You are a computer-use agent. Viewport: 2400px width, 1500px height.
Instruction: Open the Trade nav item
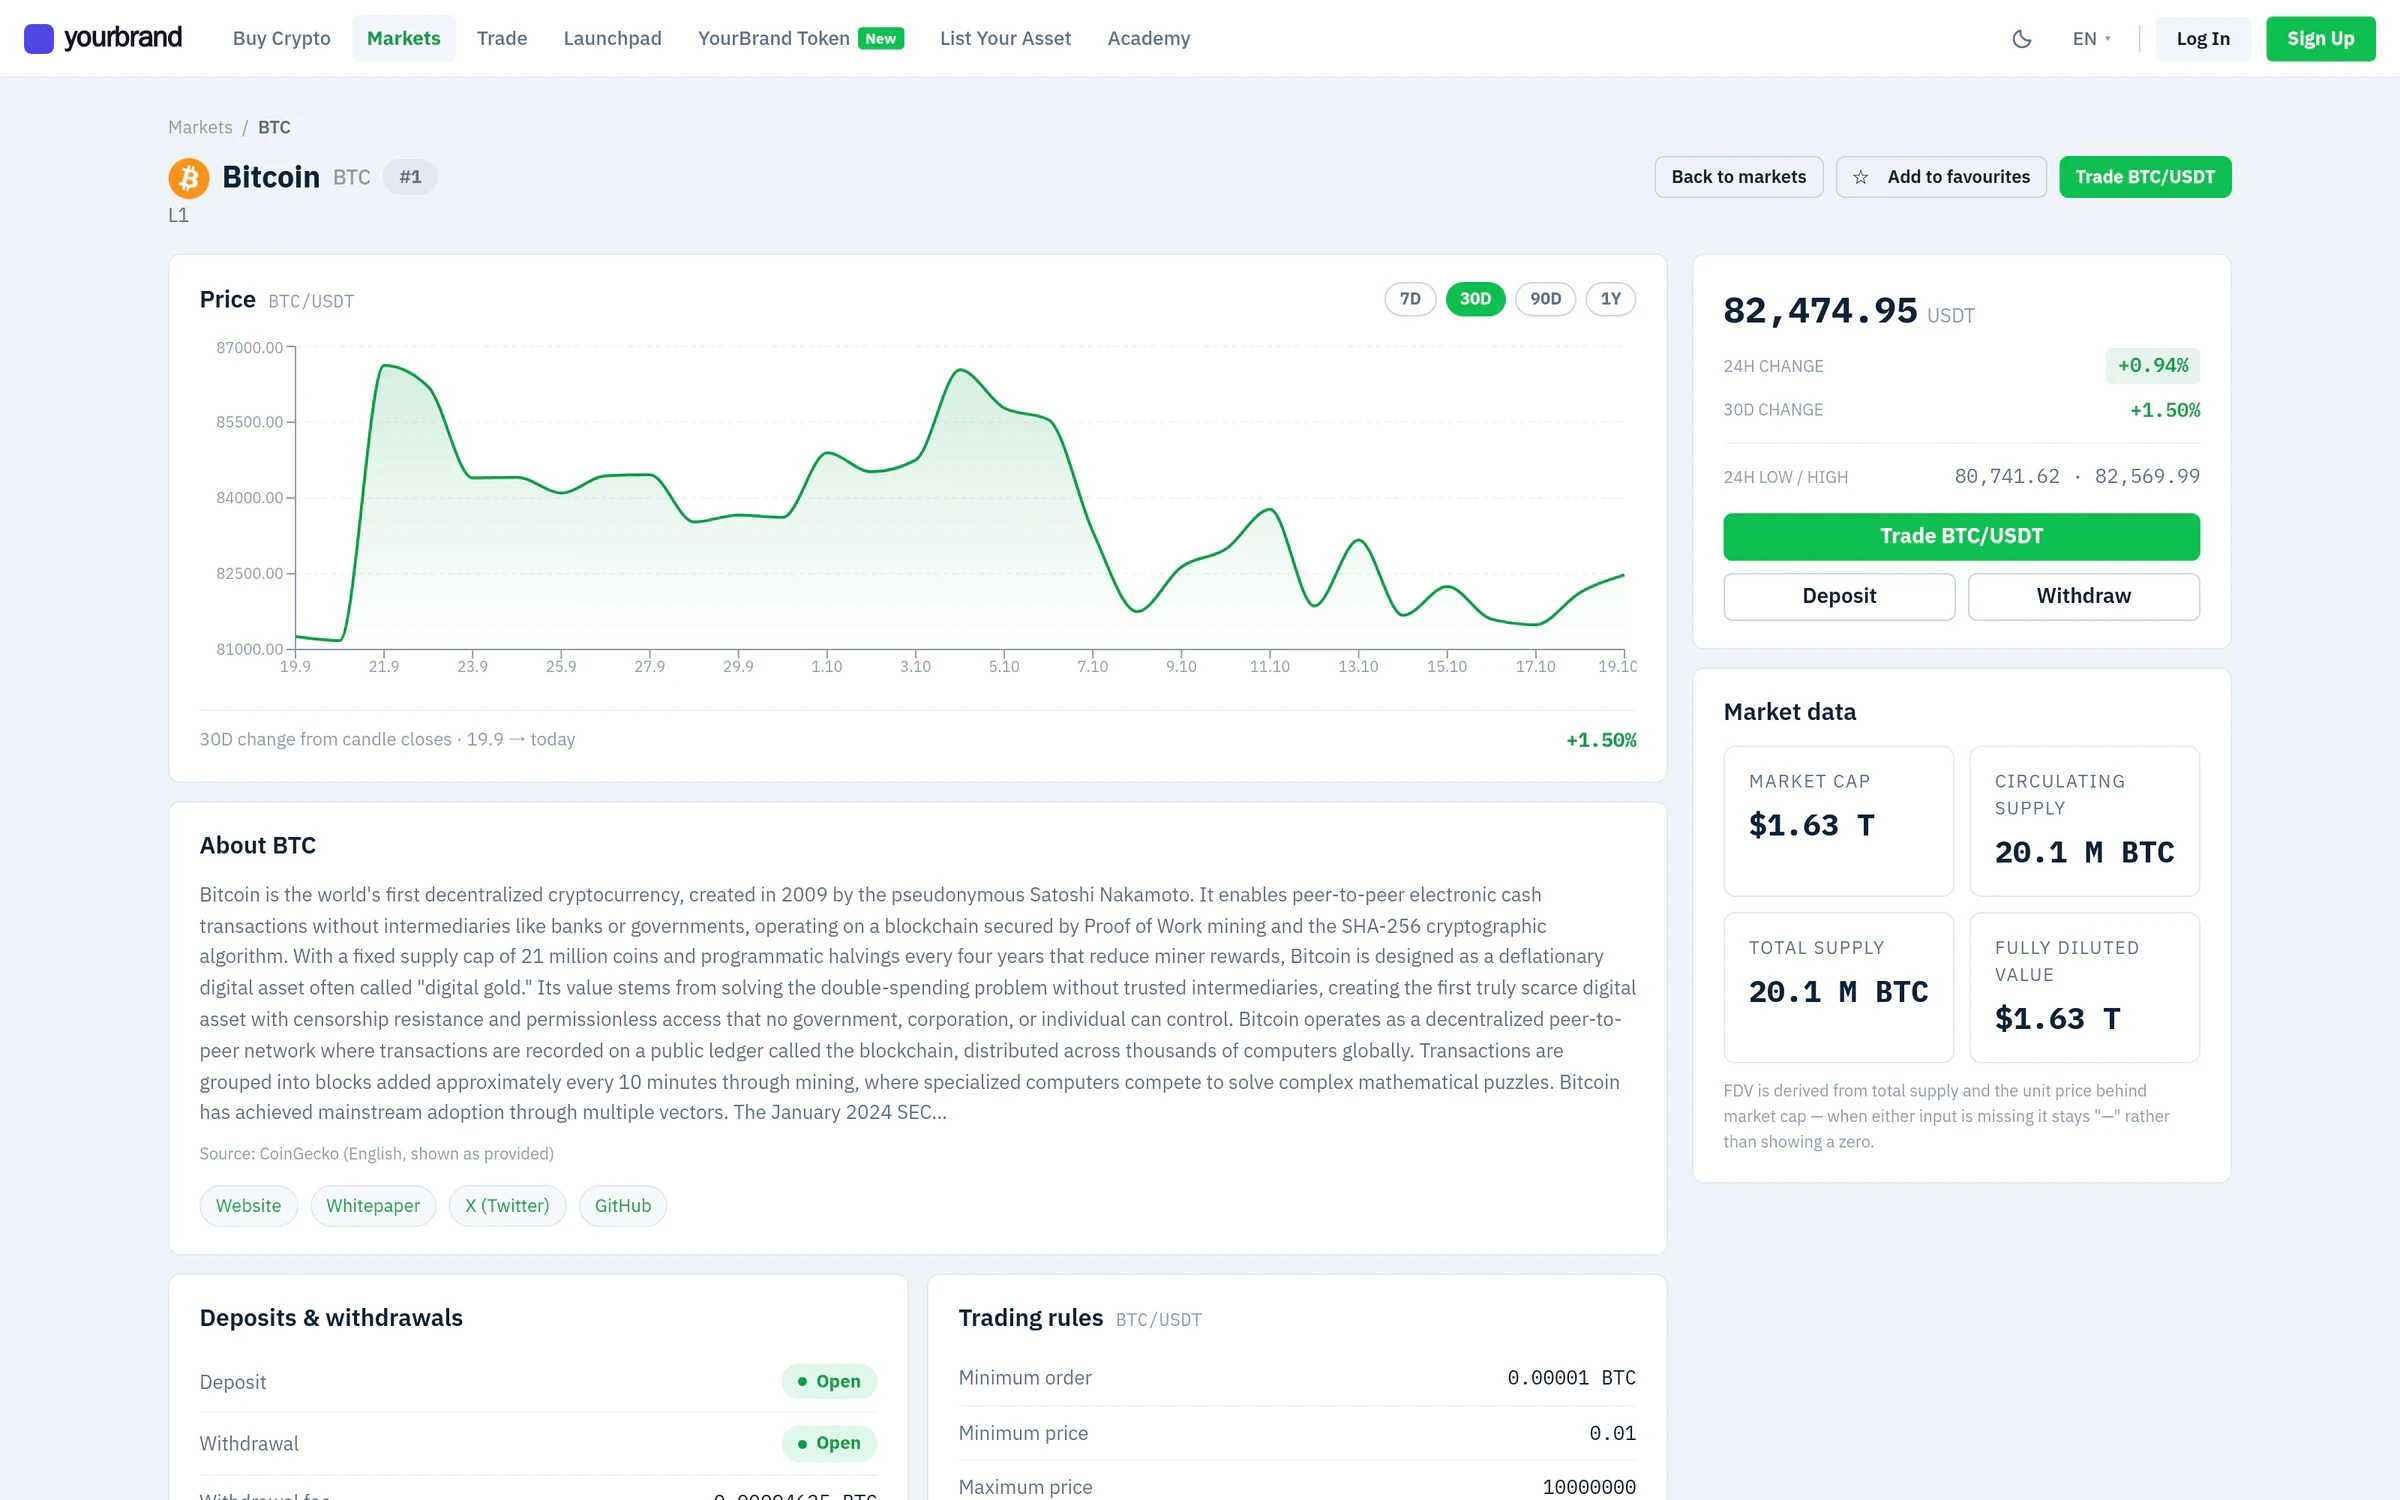tap(501, 38)
